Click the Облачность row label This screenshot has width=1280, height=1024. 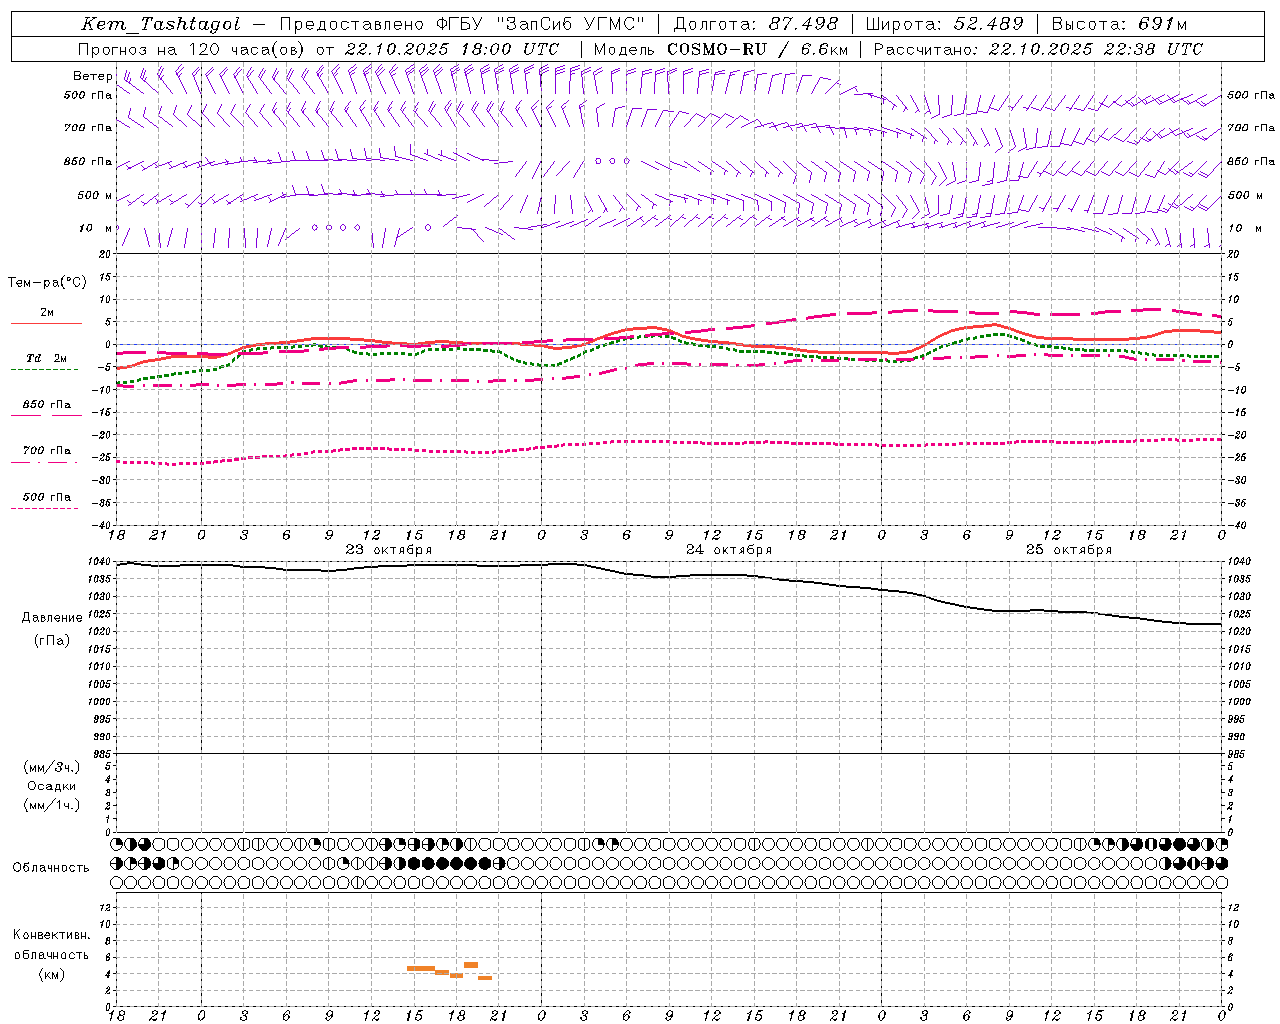click(x=51, y=868)
